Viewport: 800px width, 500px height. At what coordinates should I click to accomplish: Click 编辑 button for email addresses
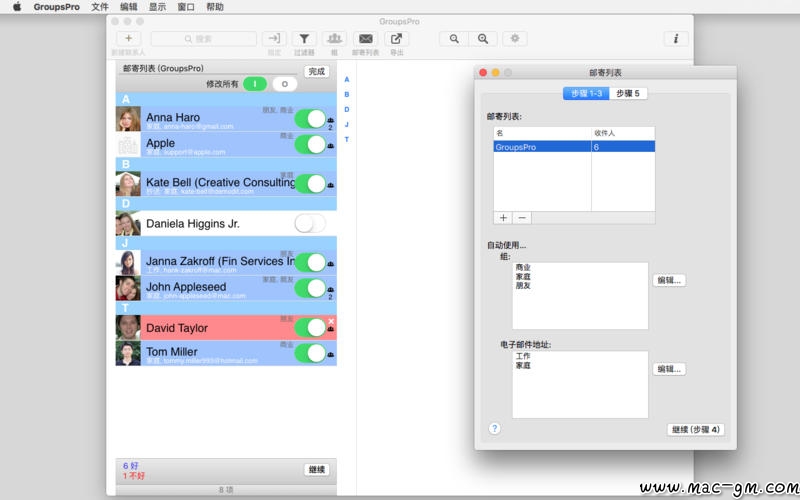point(669,369)
